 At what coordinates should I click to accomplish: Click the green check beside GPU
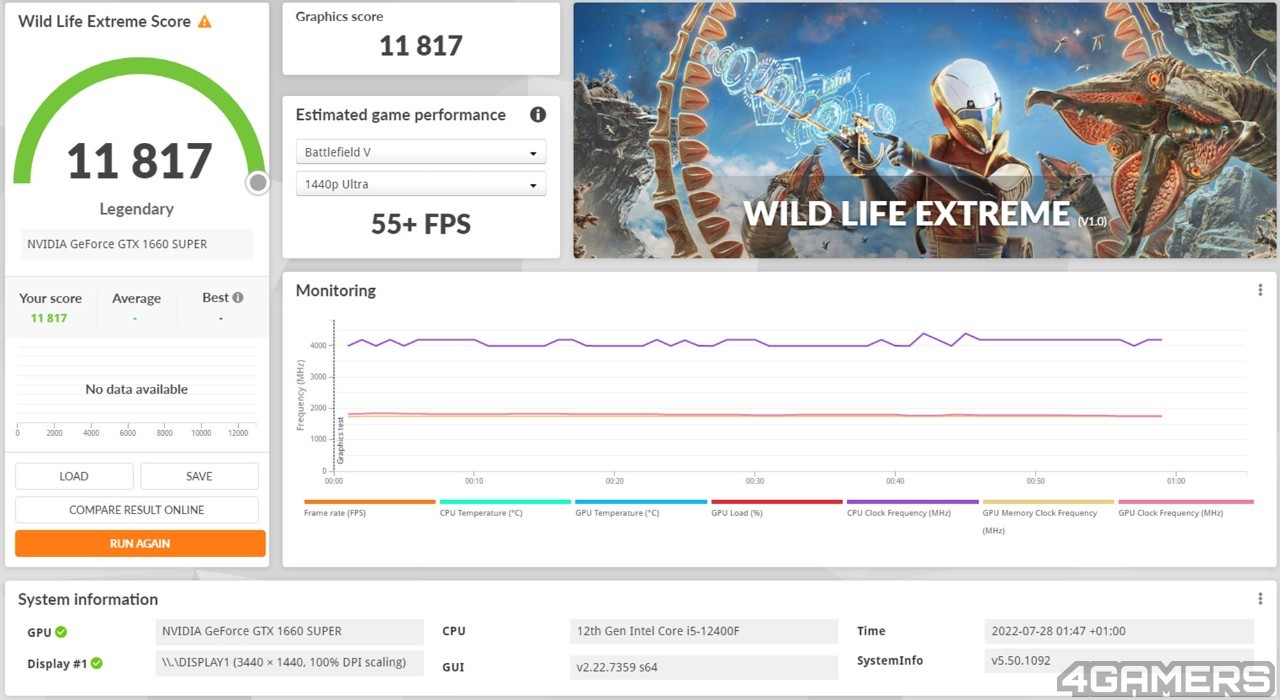tap(61, 632)
